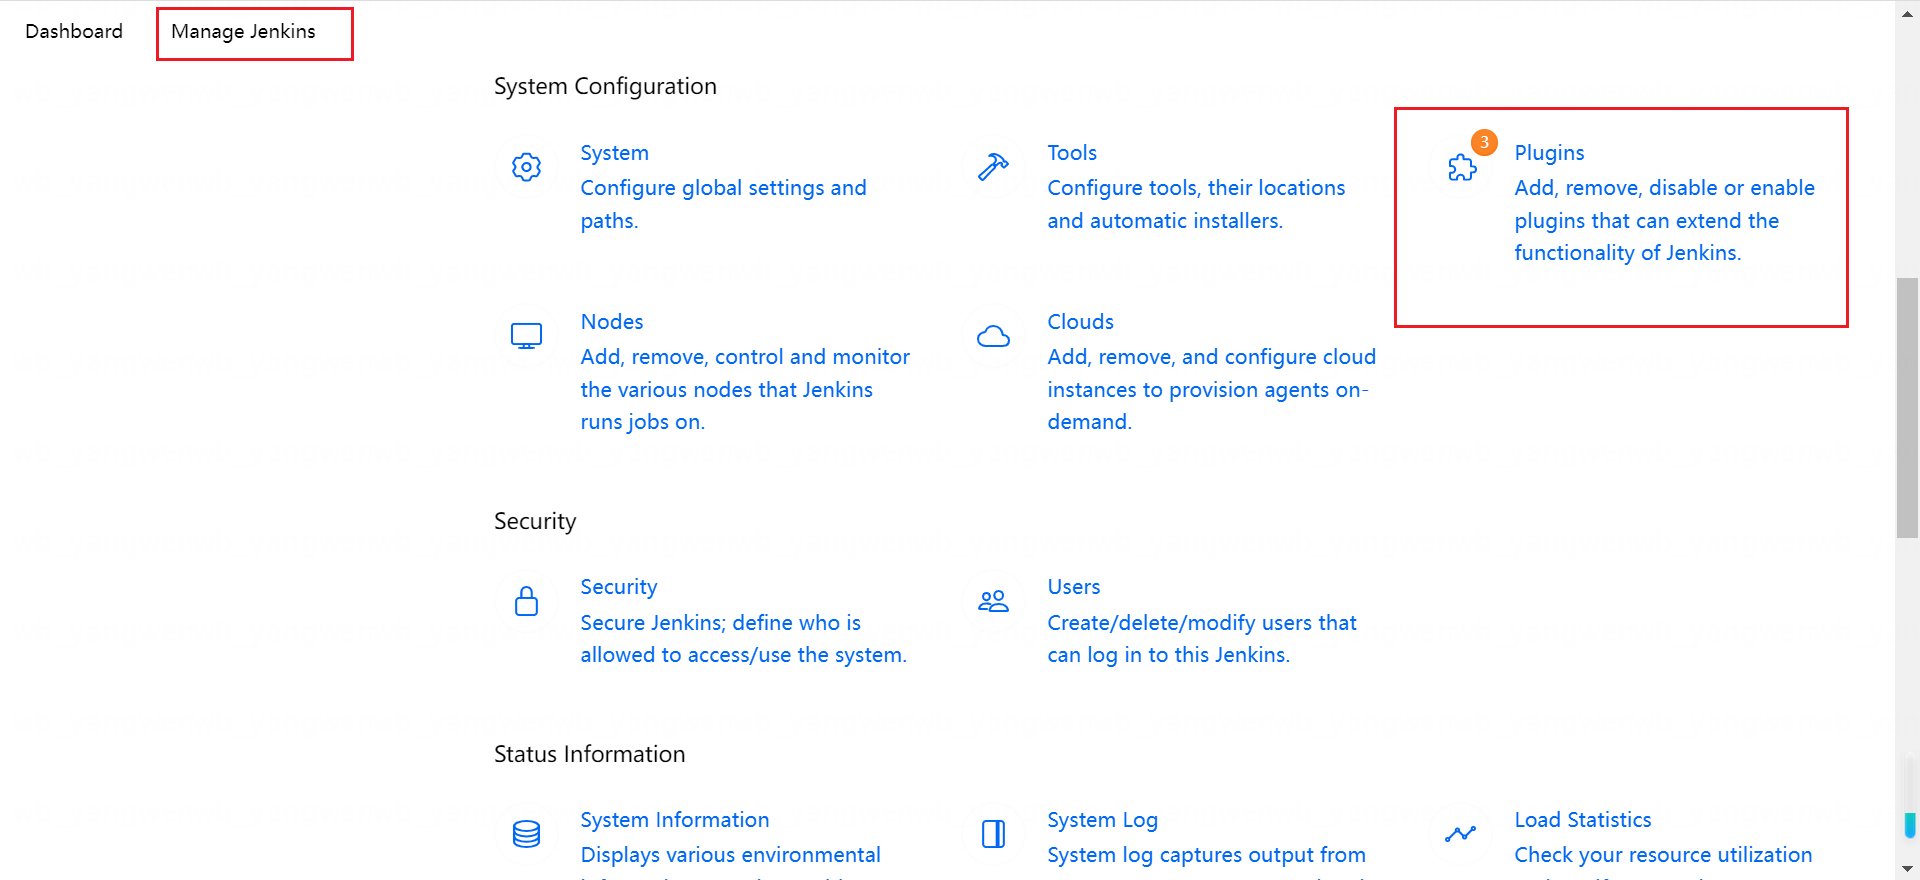Click the Tools hammer icon
This screenshot has height=880, width=1920.
[993, 167]
